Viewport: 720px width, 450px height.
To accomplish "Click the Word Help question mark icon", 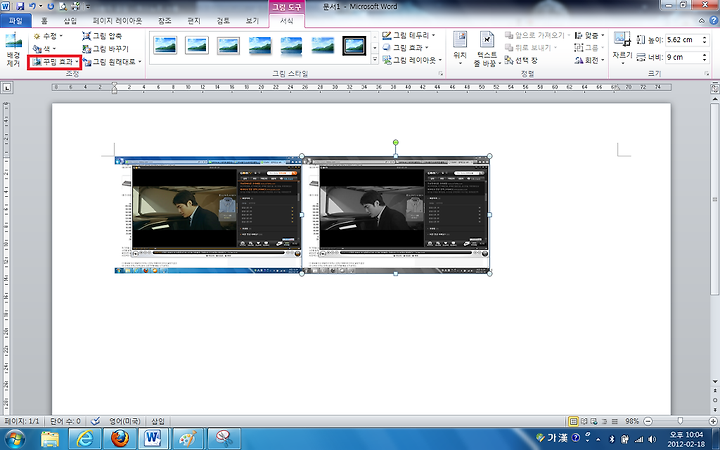I will click(x=714, y=21).
